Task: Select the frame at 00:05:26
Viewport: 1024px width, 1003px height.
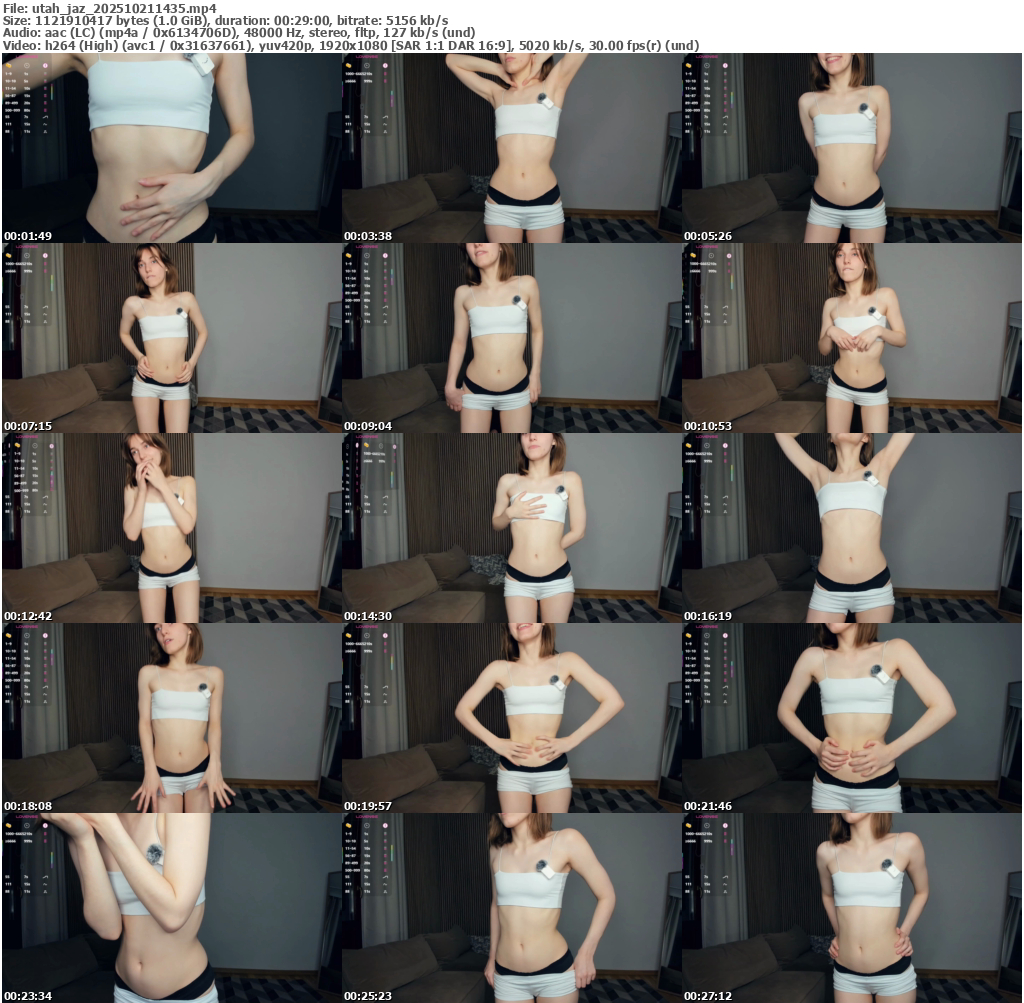Action: 852,148
